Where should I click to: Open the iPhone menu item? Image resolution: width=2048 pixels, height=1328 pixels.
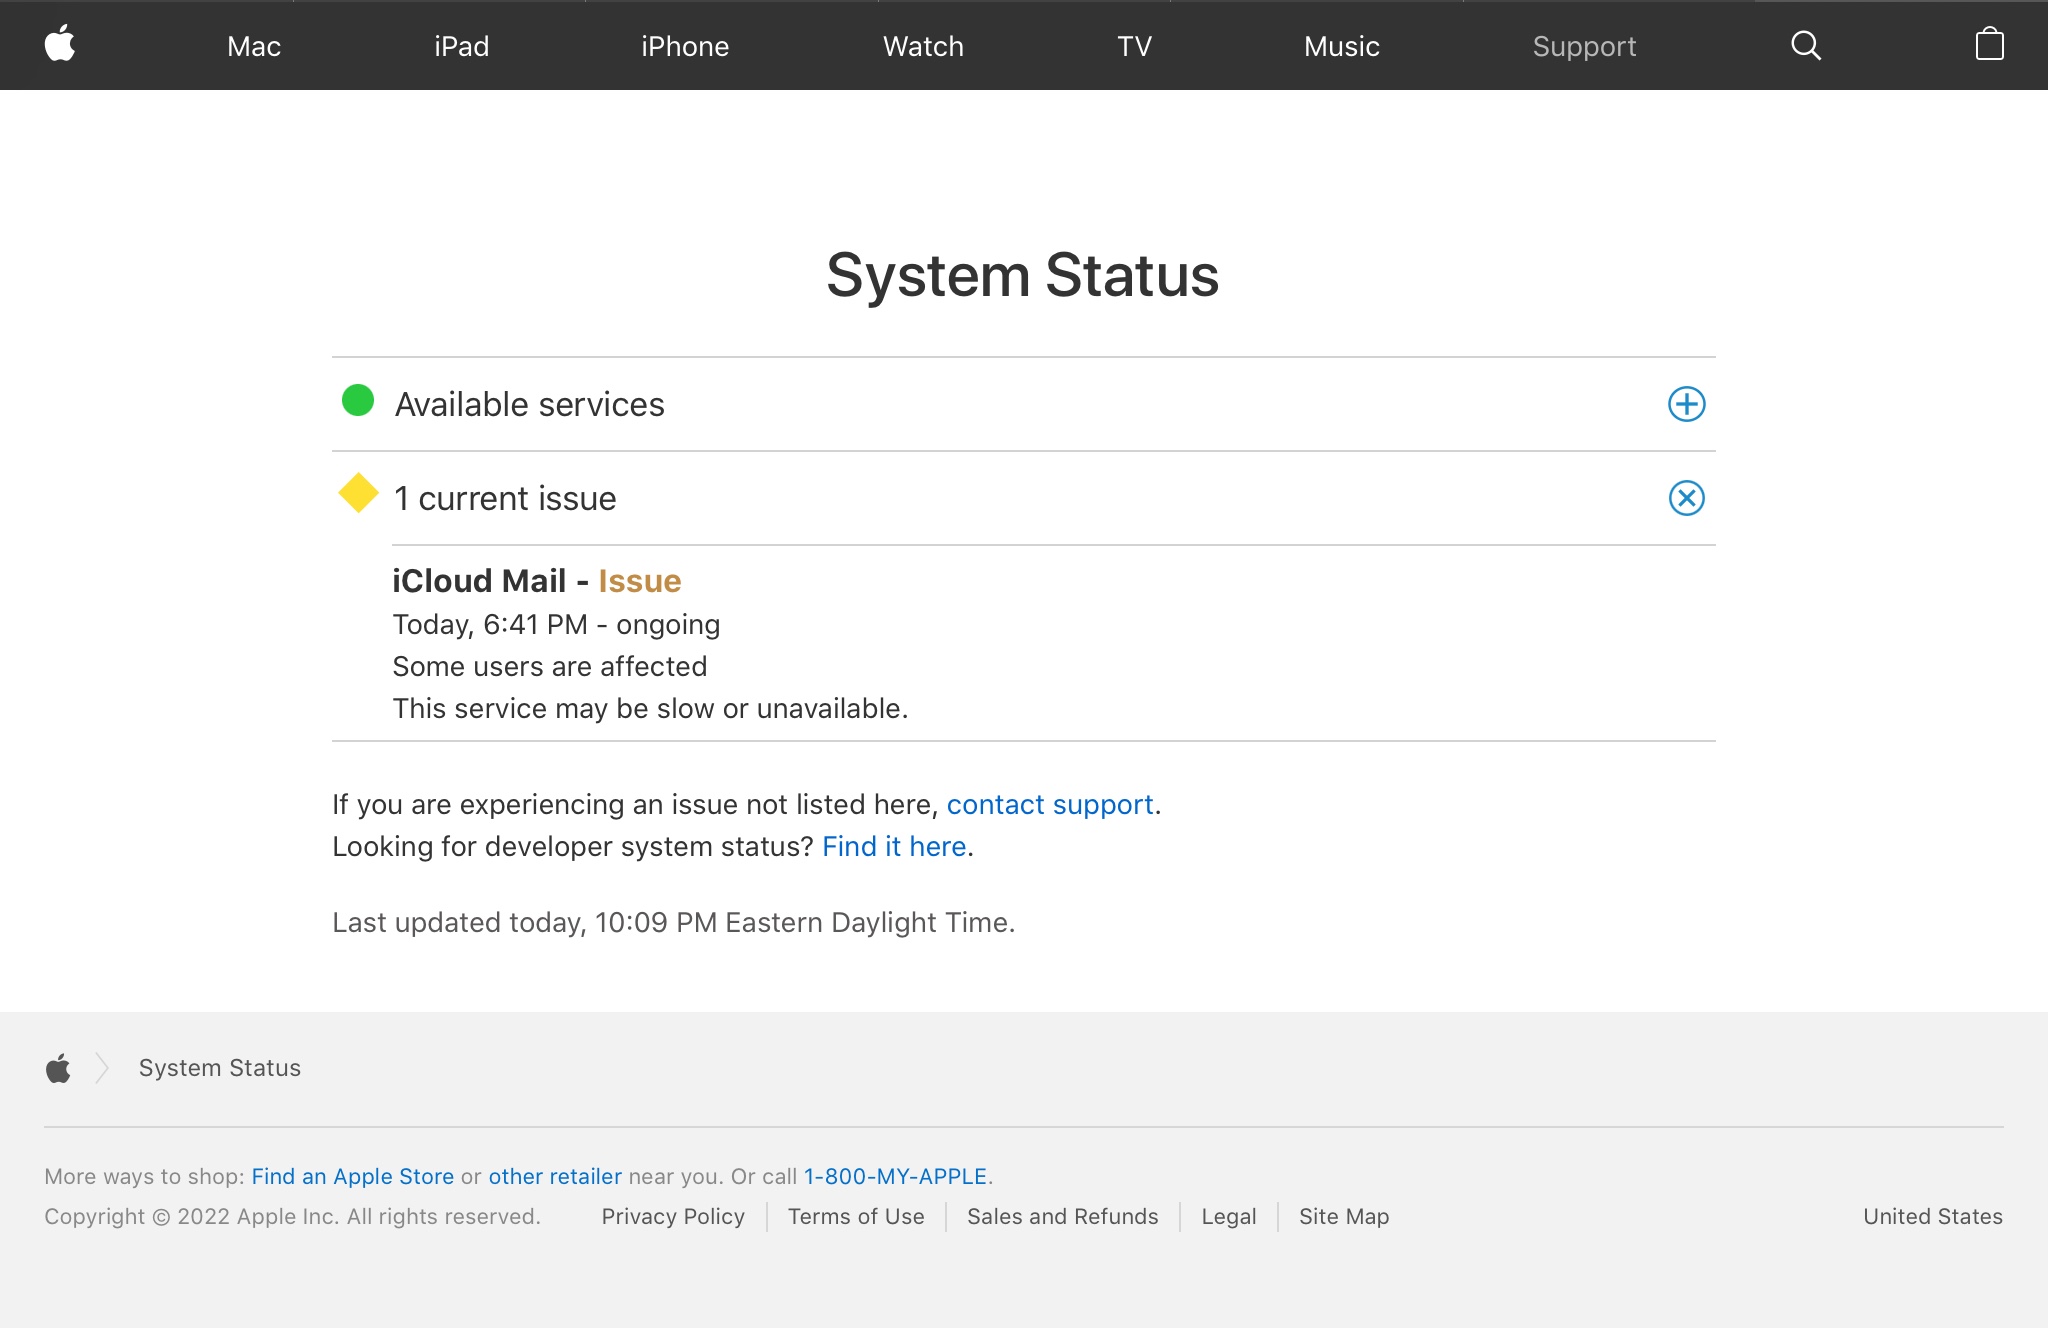[685, 46]
